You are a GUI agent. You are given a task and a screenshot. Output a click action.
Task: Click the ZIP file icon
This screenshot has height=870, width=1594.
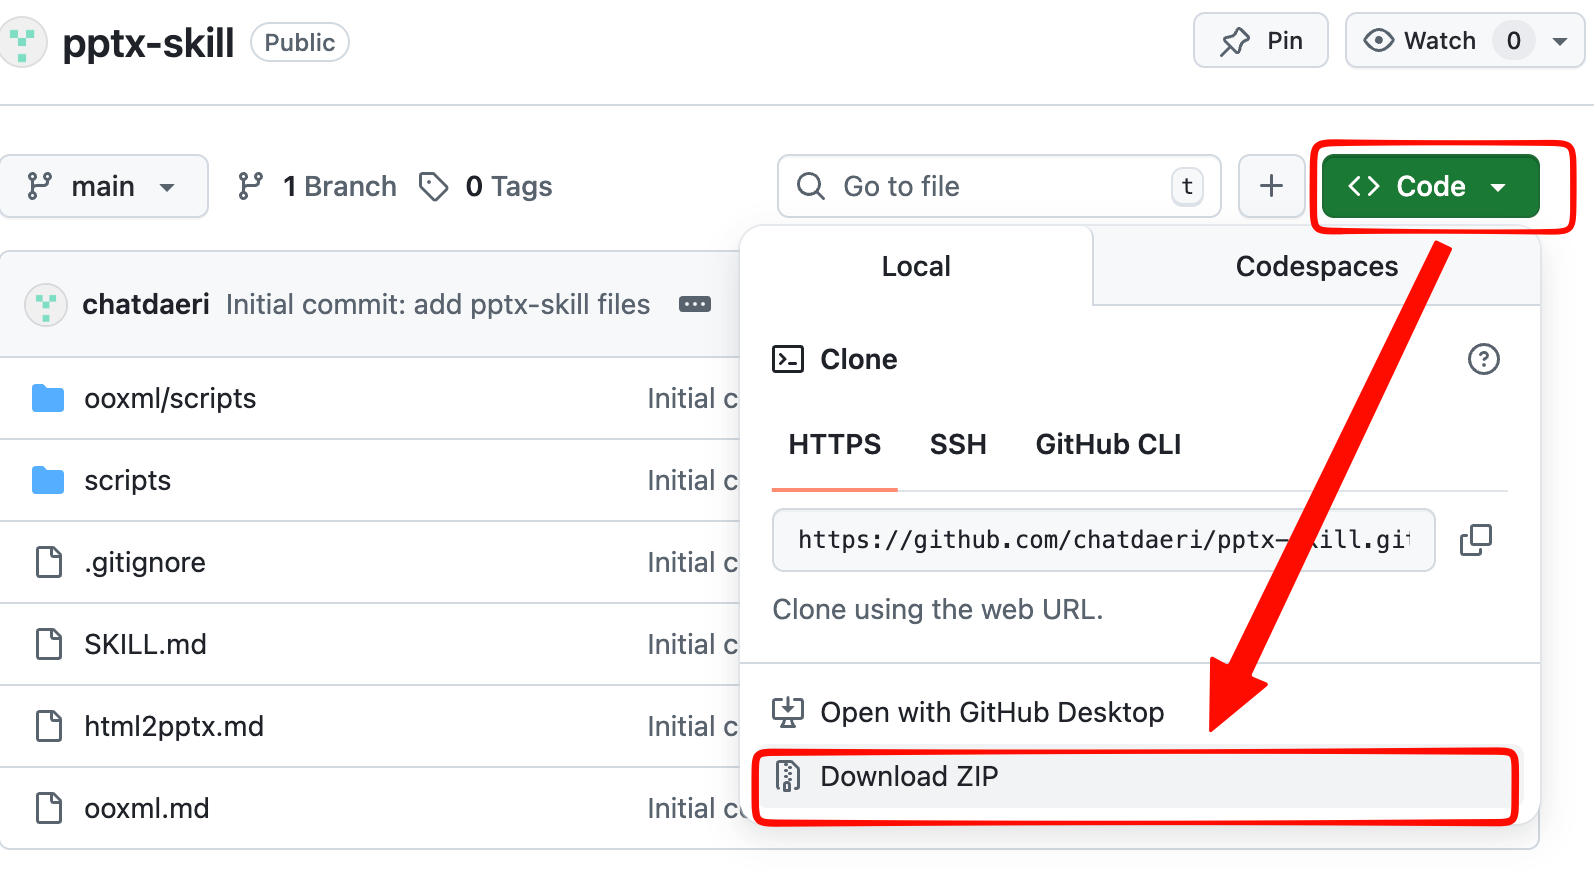(788, 776)
